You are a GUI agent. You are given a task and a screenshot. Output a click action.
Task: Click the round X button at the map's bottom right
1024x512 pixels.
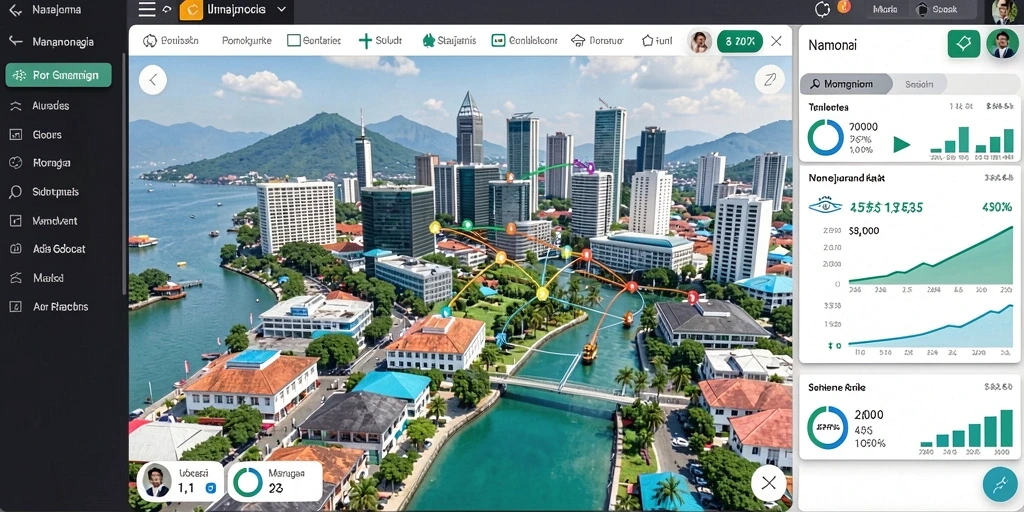click(768, 483)
